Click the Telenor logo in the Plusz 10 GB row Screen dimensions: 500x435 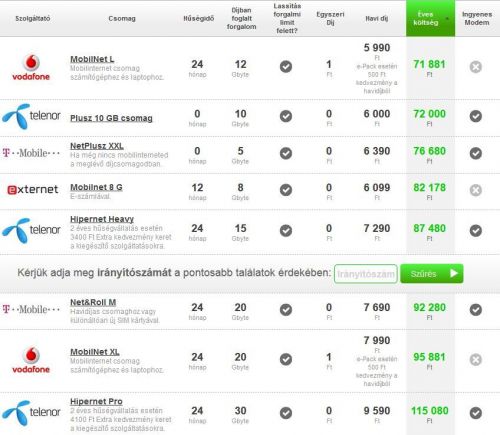tap(31, 116)
